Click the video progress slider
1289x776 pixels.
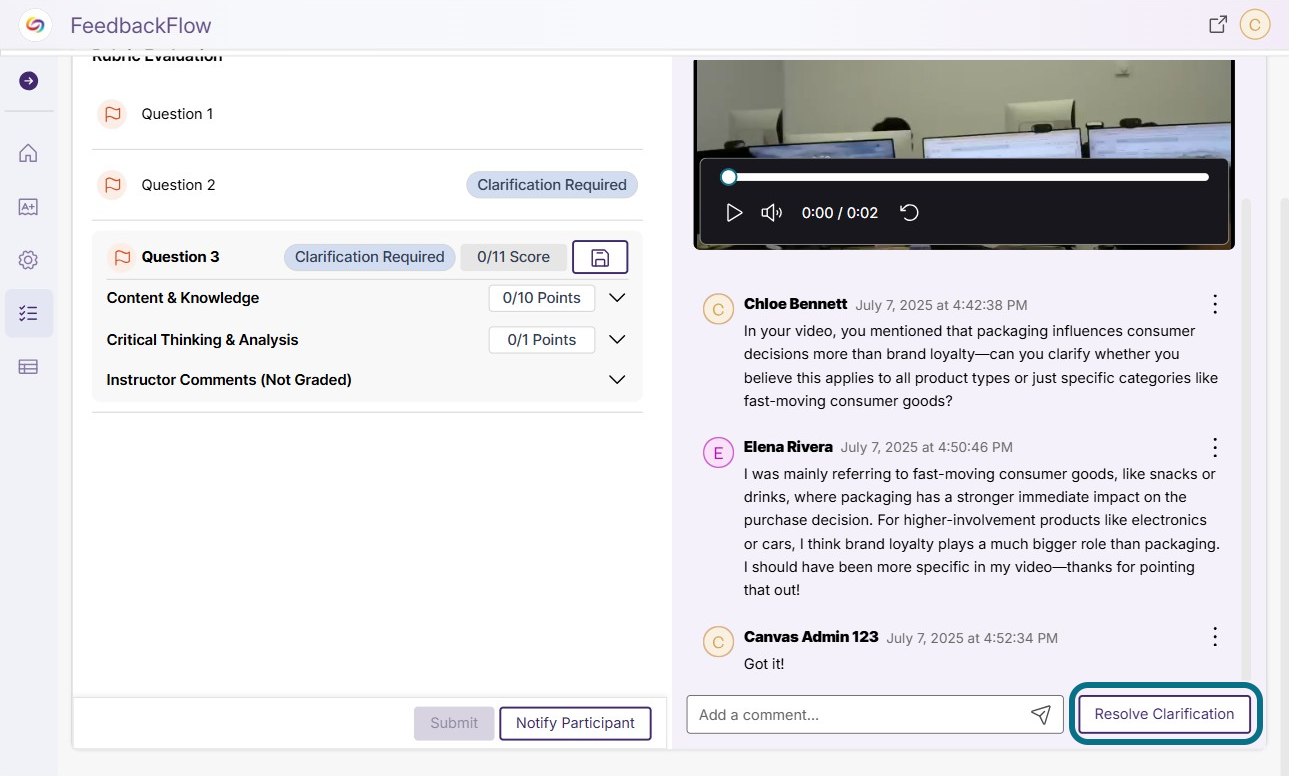click(x=968, y=177)
